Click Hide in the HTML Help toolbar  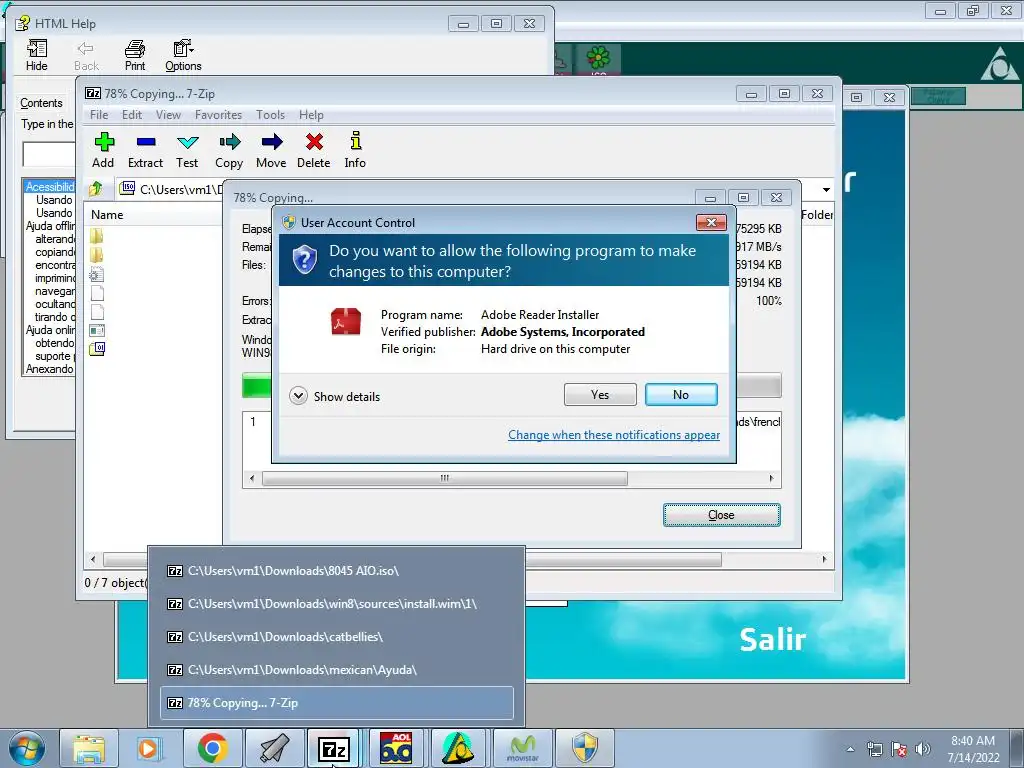pos(37,55)
